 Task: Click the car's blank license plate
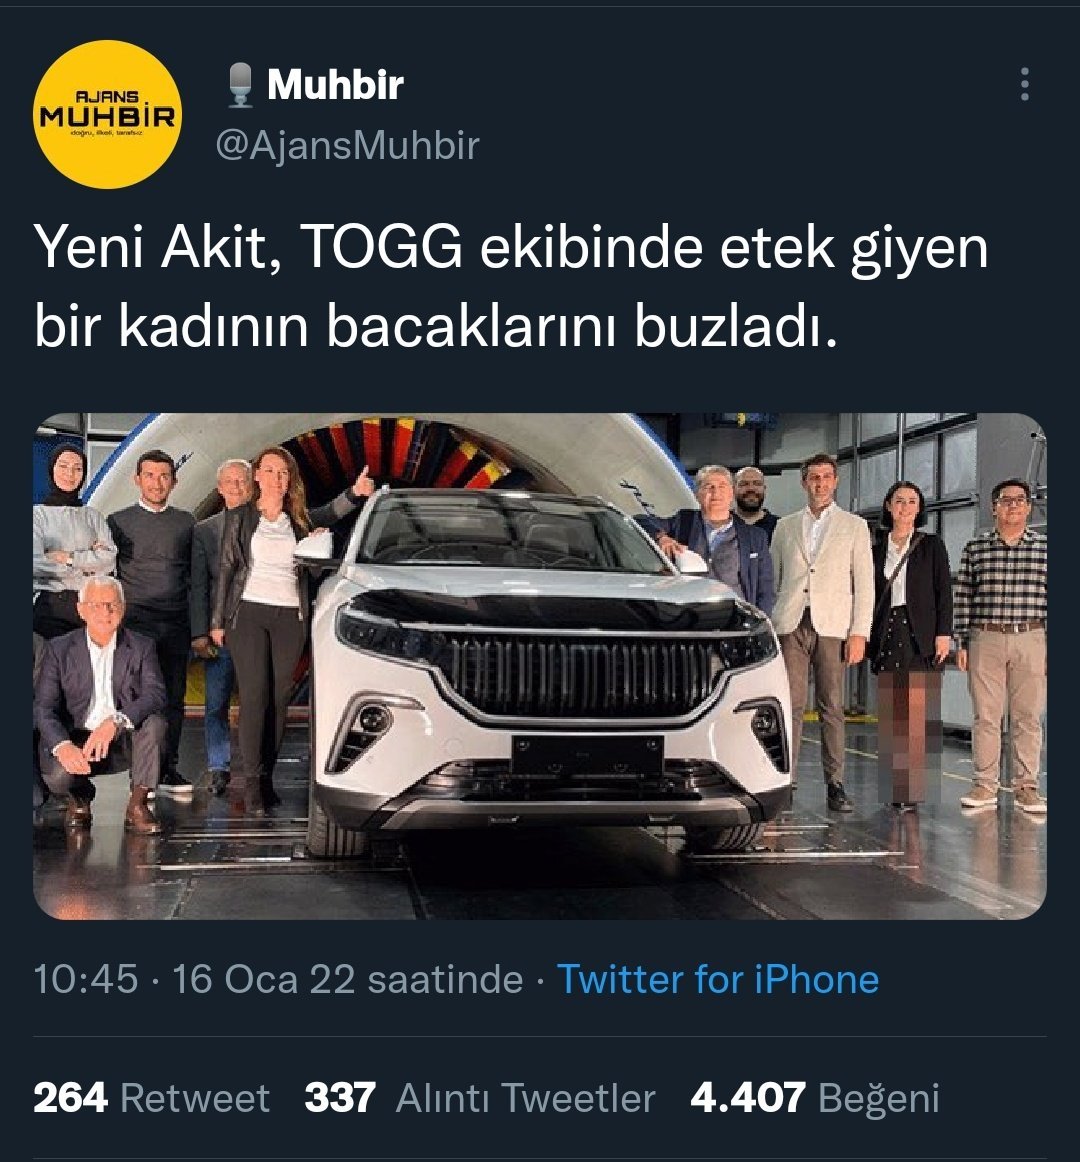click(x=587, y=756)
